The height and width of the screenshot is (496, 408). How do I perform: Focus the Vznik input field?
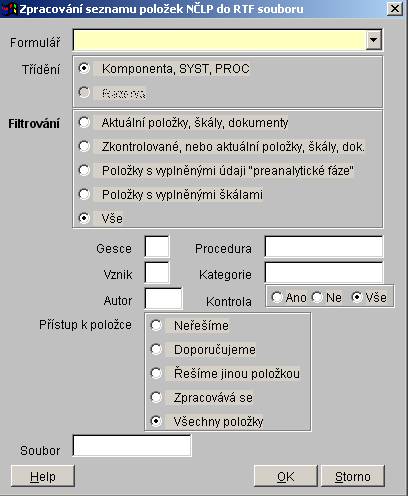coord(157,273)
